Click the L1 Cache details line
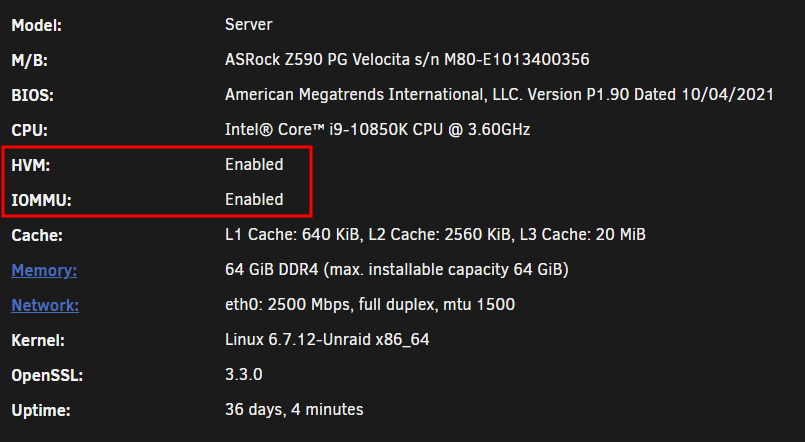805x442 pixels. 435,235
